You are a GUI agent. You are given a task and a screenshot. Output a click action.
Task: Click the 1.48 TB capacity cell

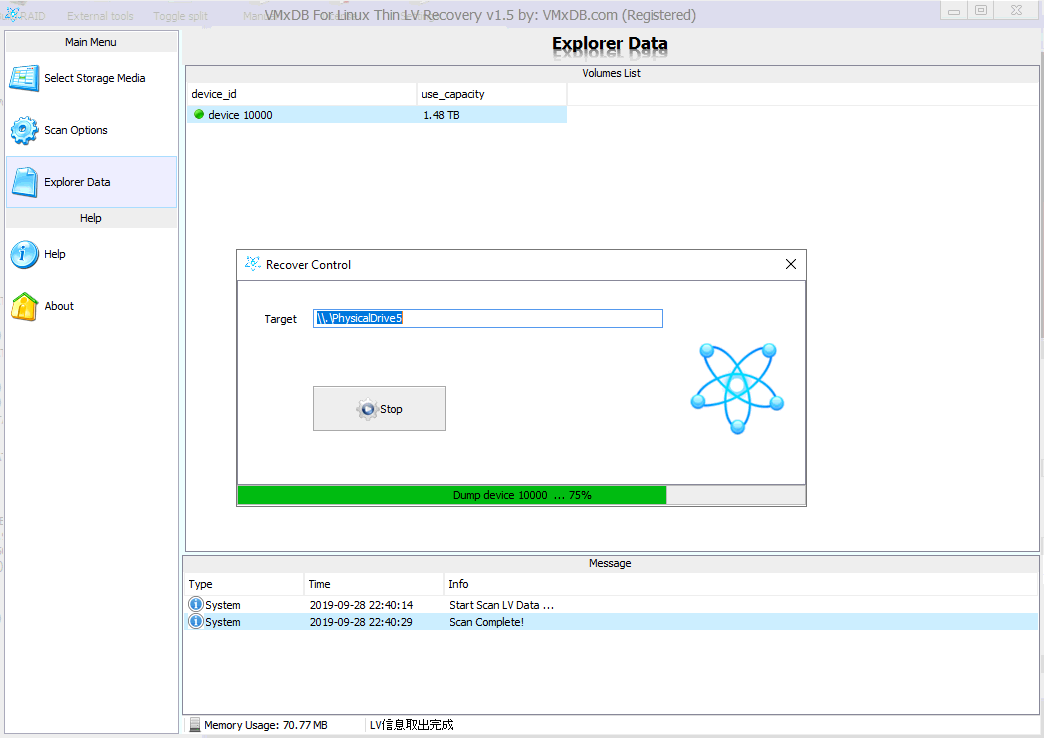pos(441,115)
